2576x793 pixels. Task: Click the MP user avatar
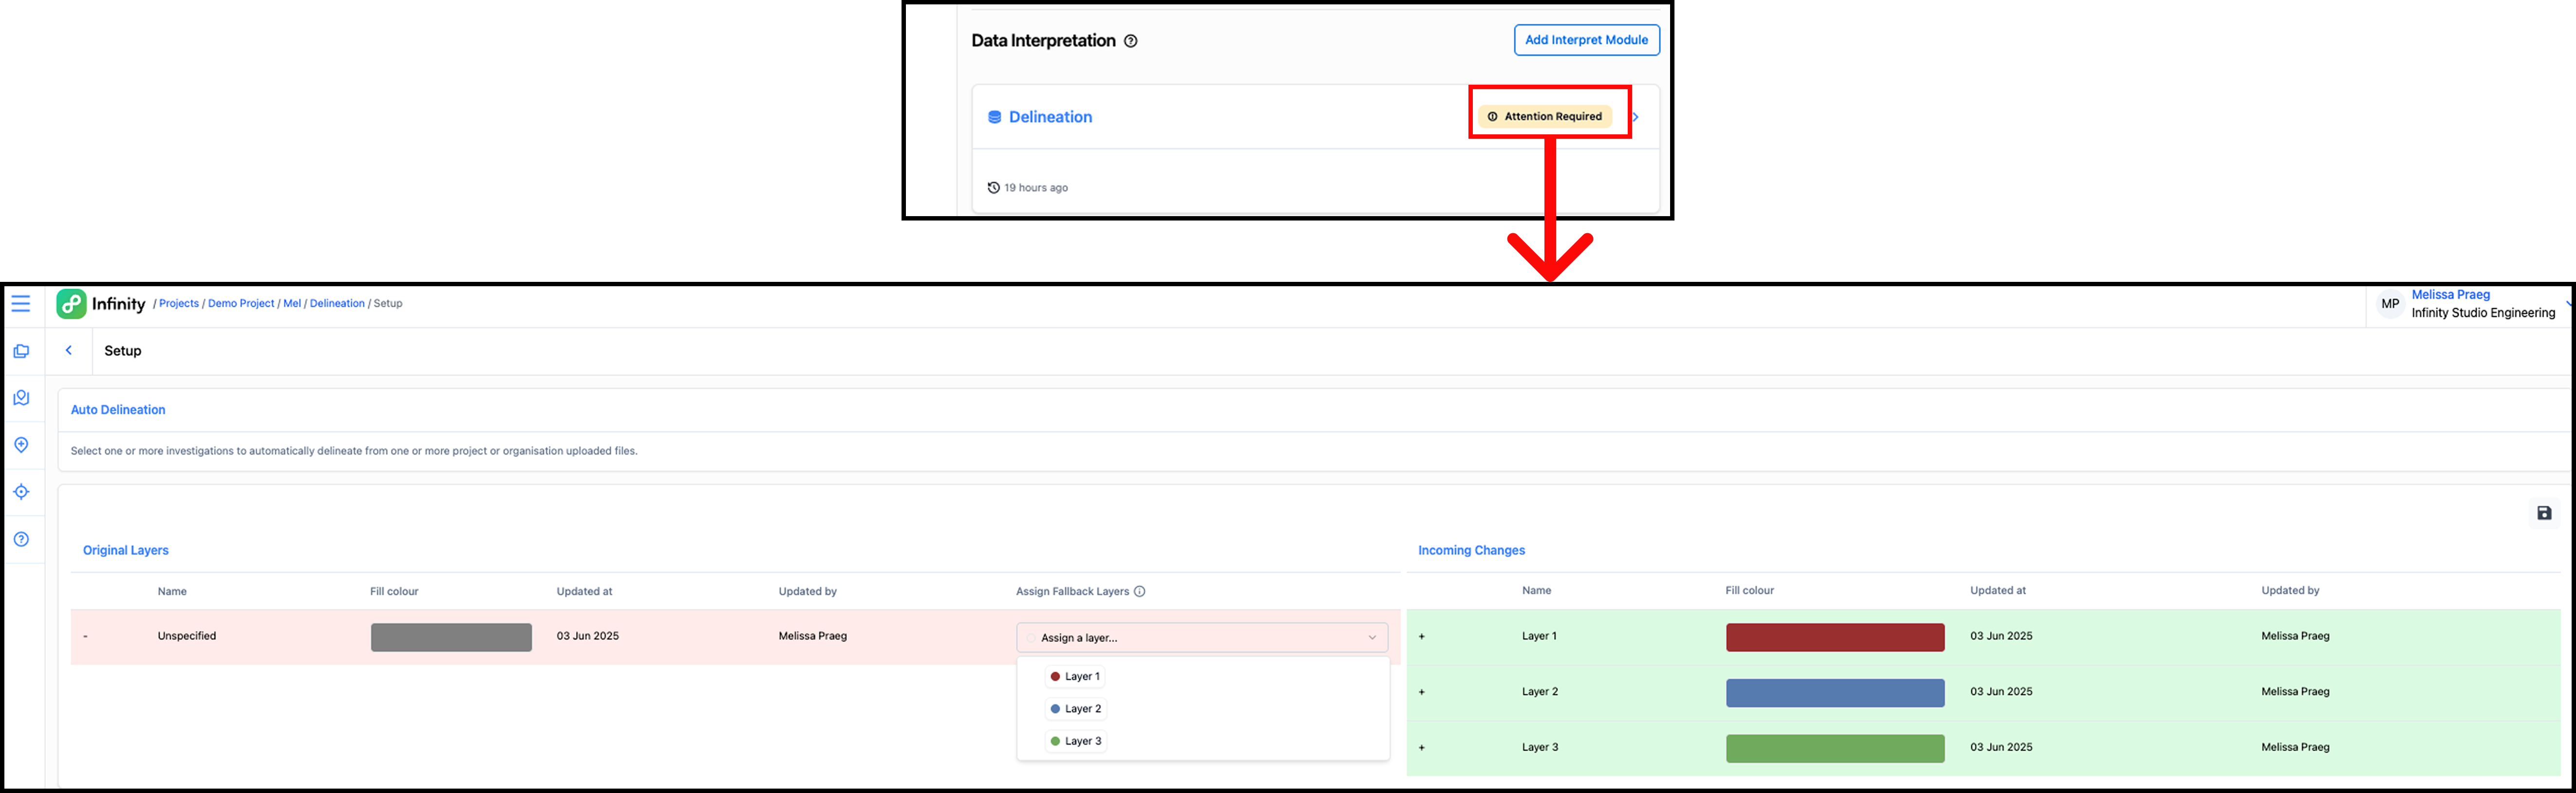2390,304
